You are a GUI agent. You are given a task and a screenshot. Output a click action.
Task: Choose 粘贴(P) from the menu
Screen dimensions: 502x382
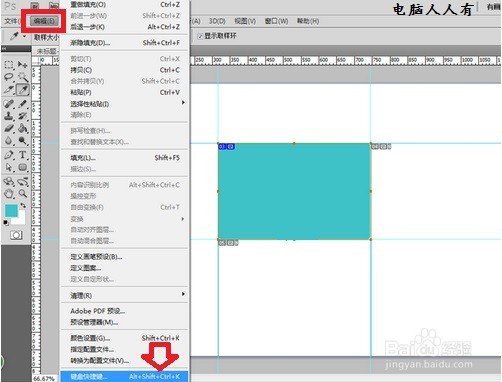coord(124,92)
